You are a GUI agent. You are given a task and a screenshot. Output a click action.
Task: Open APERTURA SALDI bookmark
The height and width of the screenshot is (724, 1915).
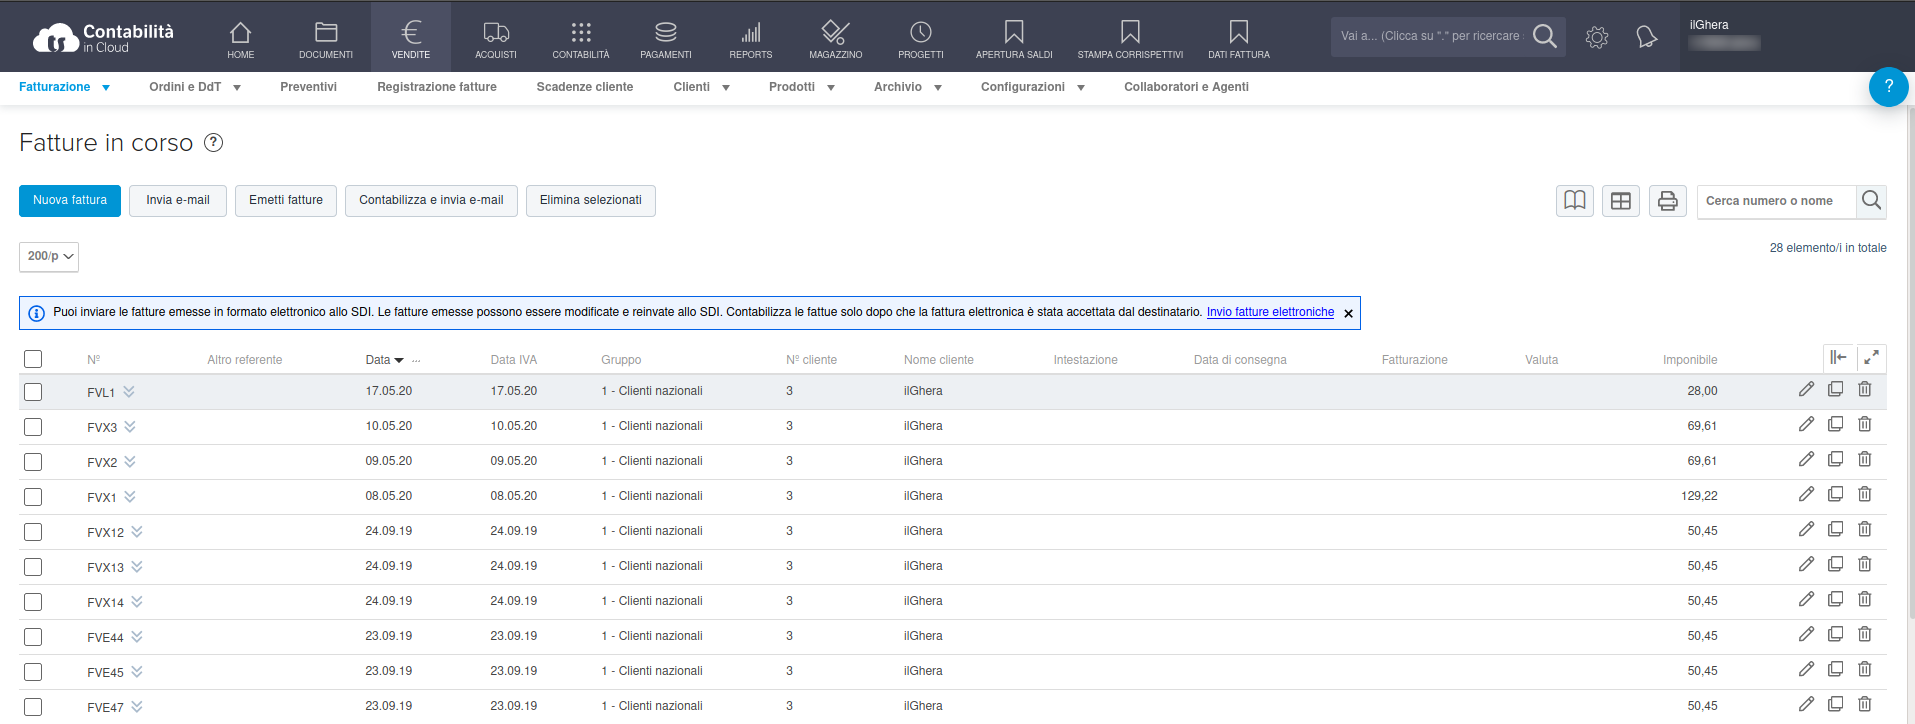click(1014, 33)
